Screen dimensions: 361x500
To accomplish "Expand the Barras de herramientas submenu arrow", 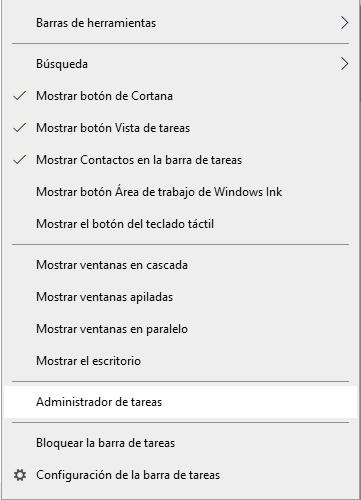I will tap(345, 23).
